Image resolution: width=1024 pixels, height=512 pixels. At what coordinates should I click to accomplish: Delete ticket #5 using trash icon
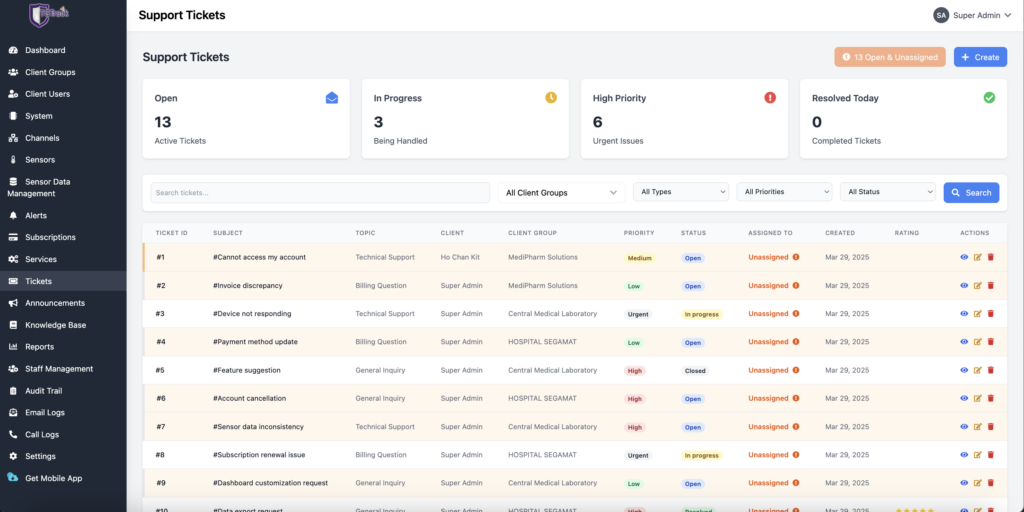pyautogui.click(x=990, y=370)
